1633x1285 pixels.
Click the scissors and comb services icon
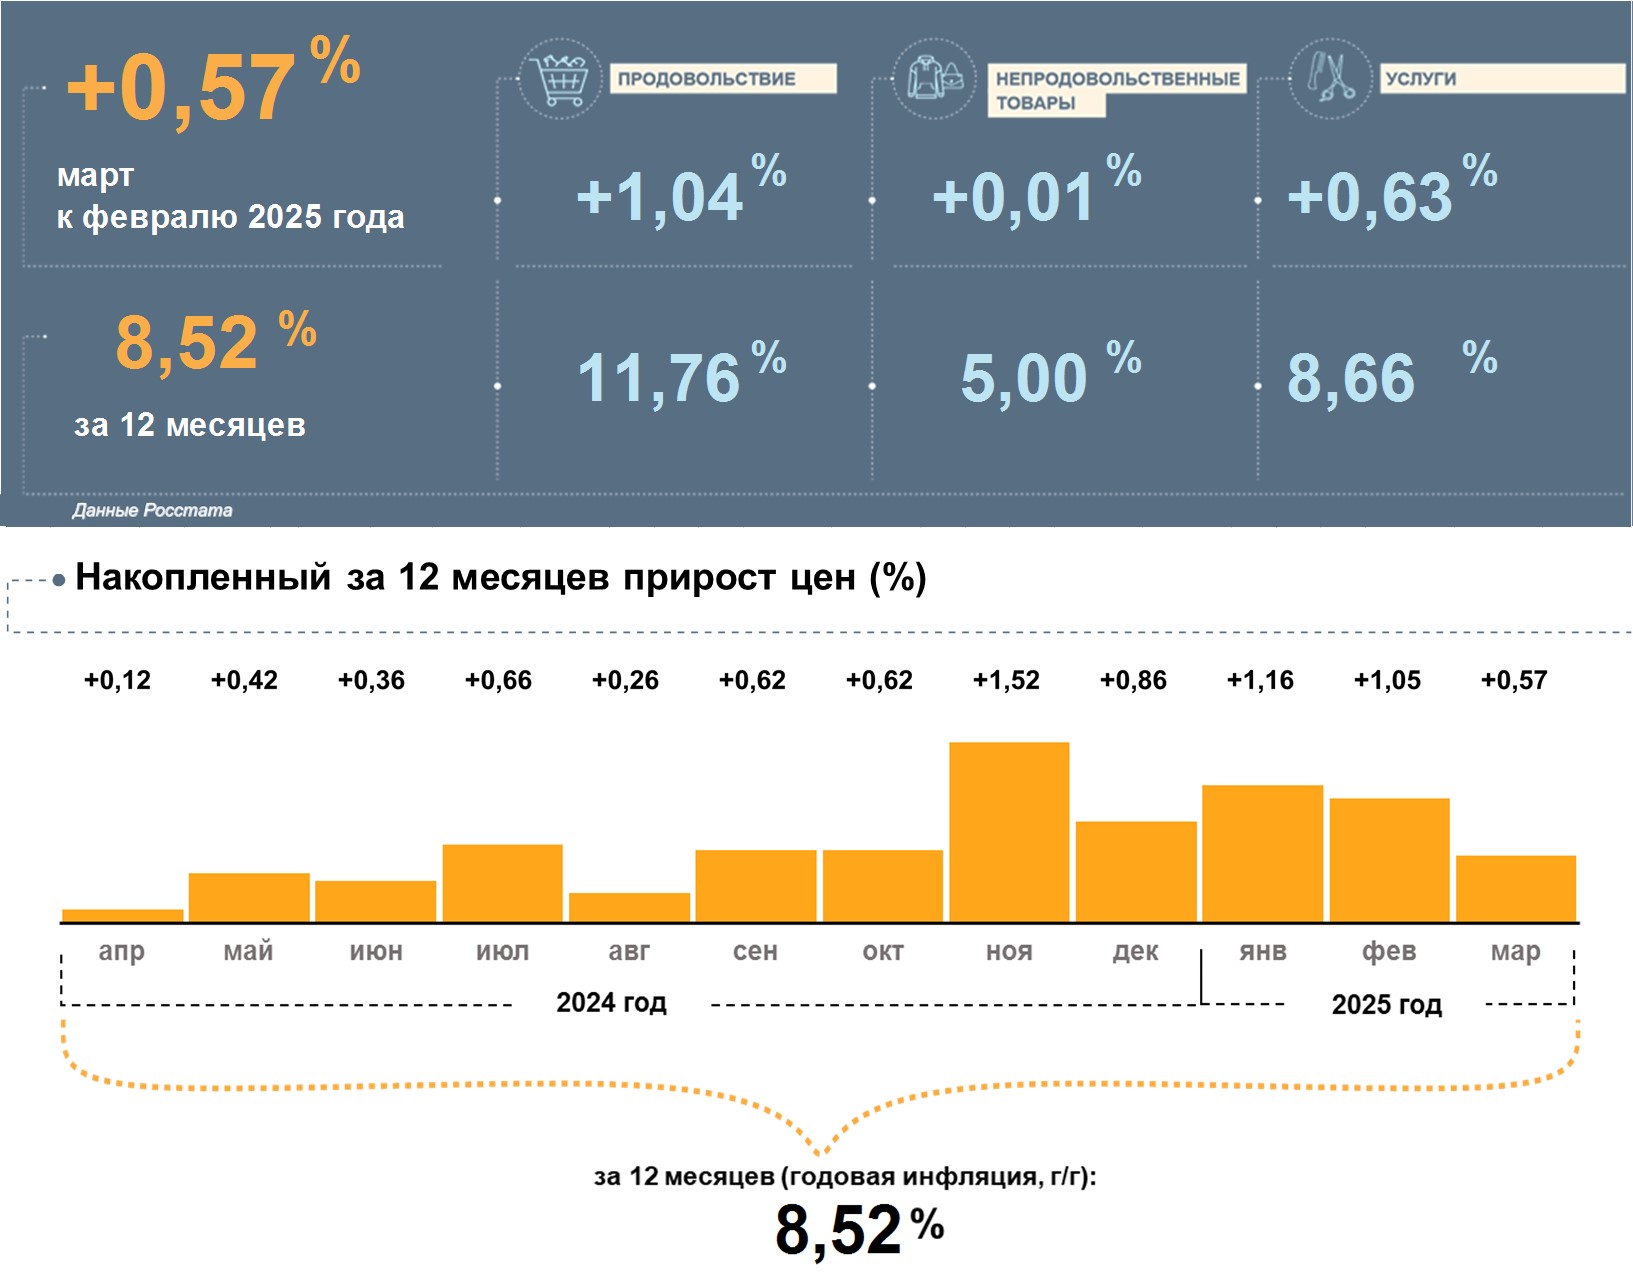point(1331,79)
